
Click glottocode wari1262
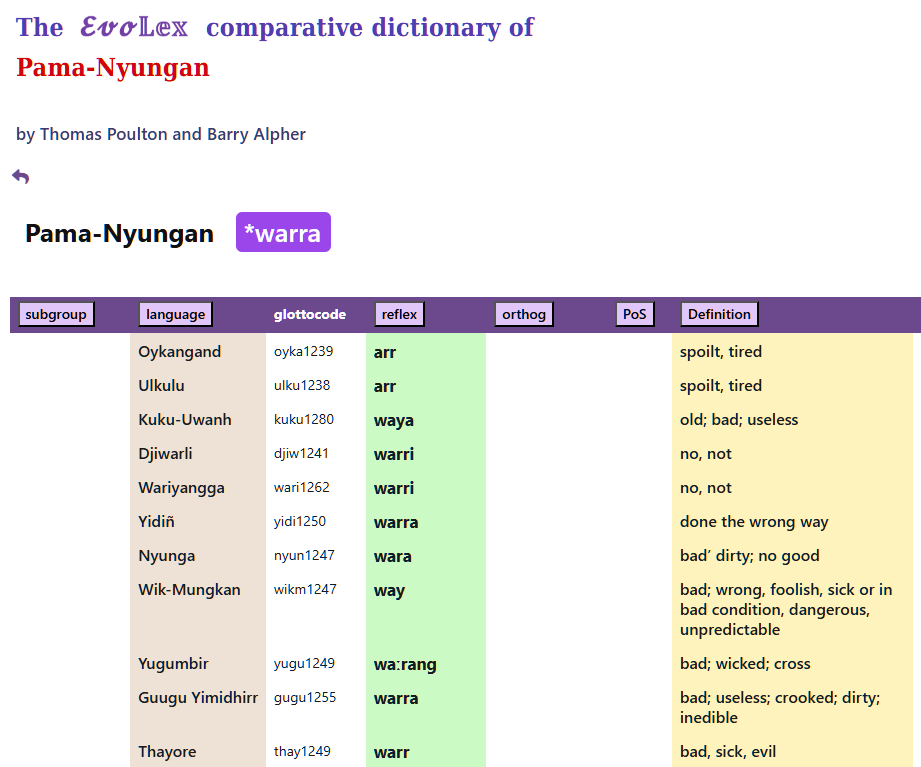click(302, 487)
